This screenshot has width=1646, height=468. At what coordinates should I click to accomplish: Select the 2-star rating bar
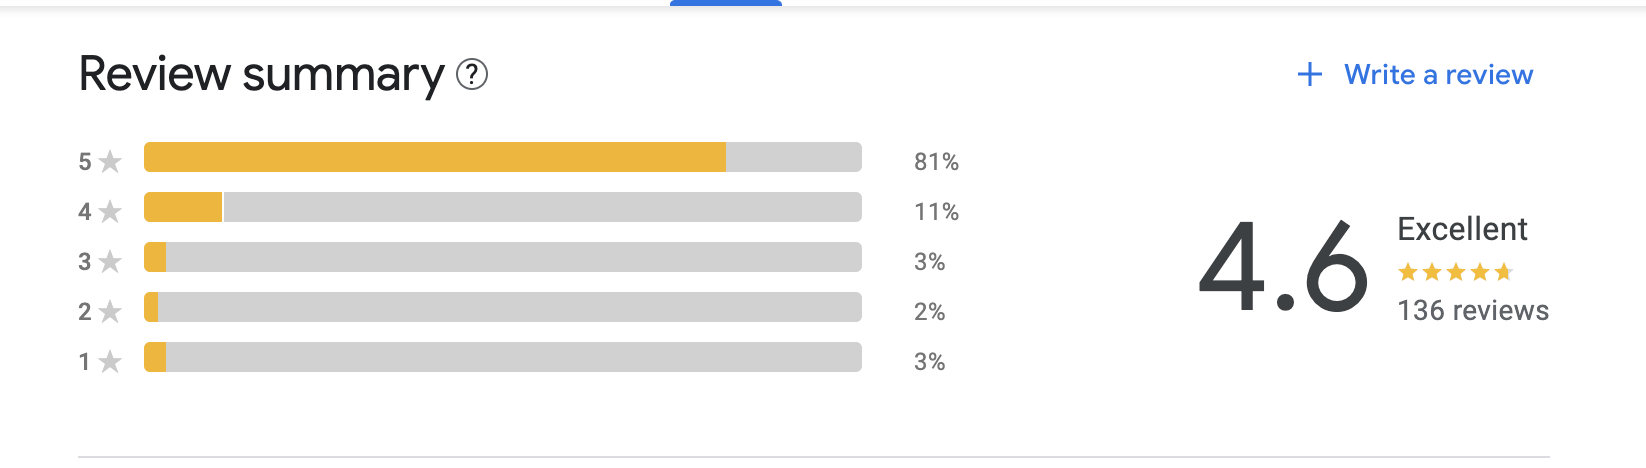coord(503,307)
